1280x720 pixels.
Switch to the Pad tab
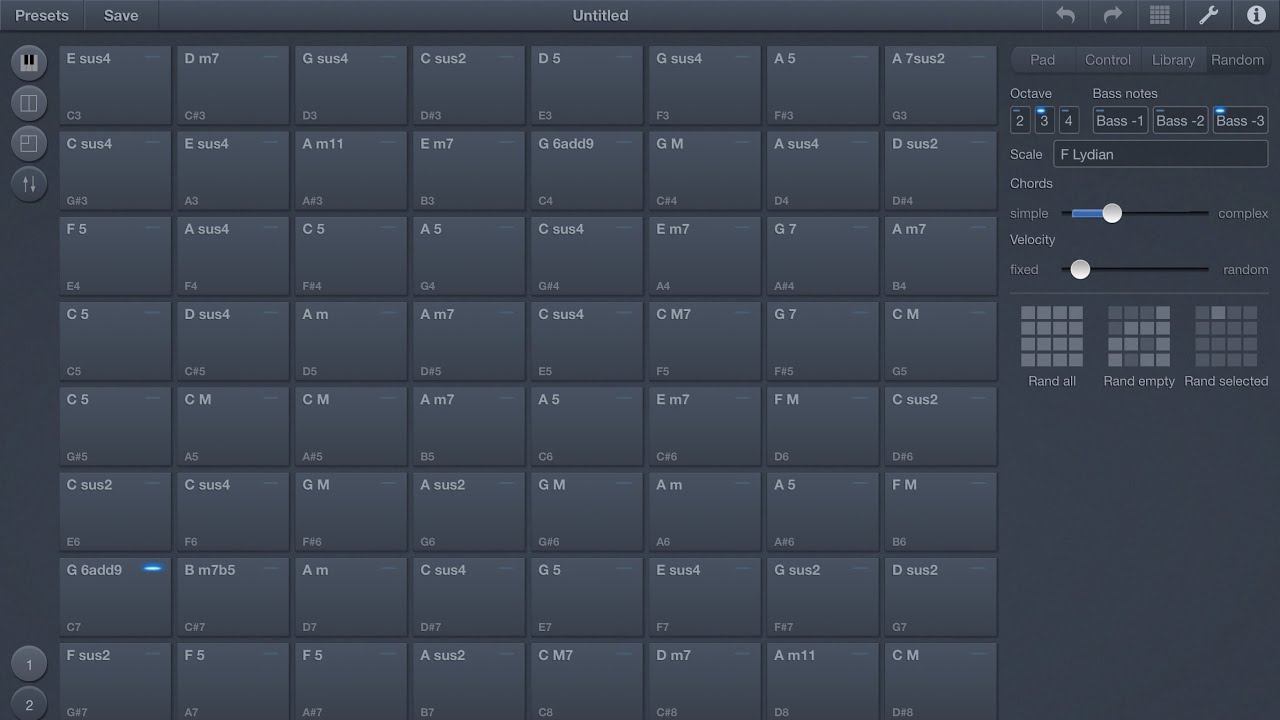(x=1042, y=60)
